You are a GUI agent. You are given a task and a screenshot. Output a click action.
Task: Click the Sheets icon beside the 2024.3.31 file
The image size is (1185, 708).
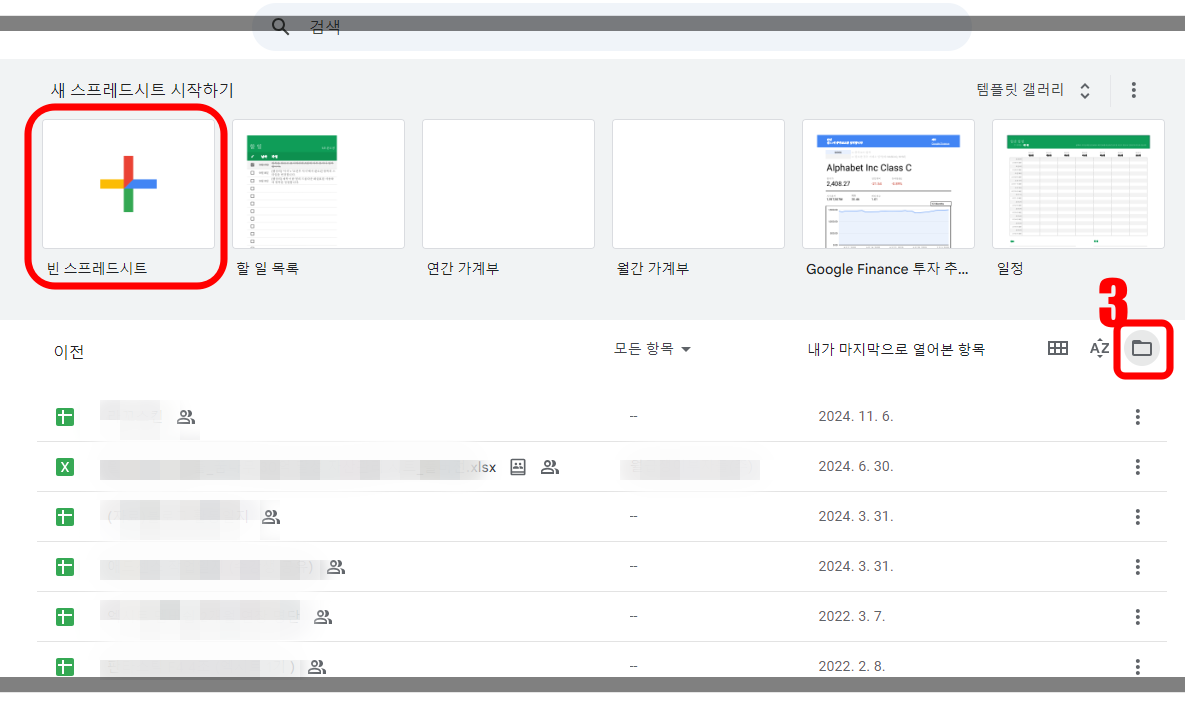tap(64, 517)
